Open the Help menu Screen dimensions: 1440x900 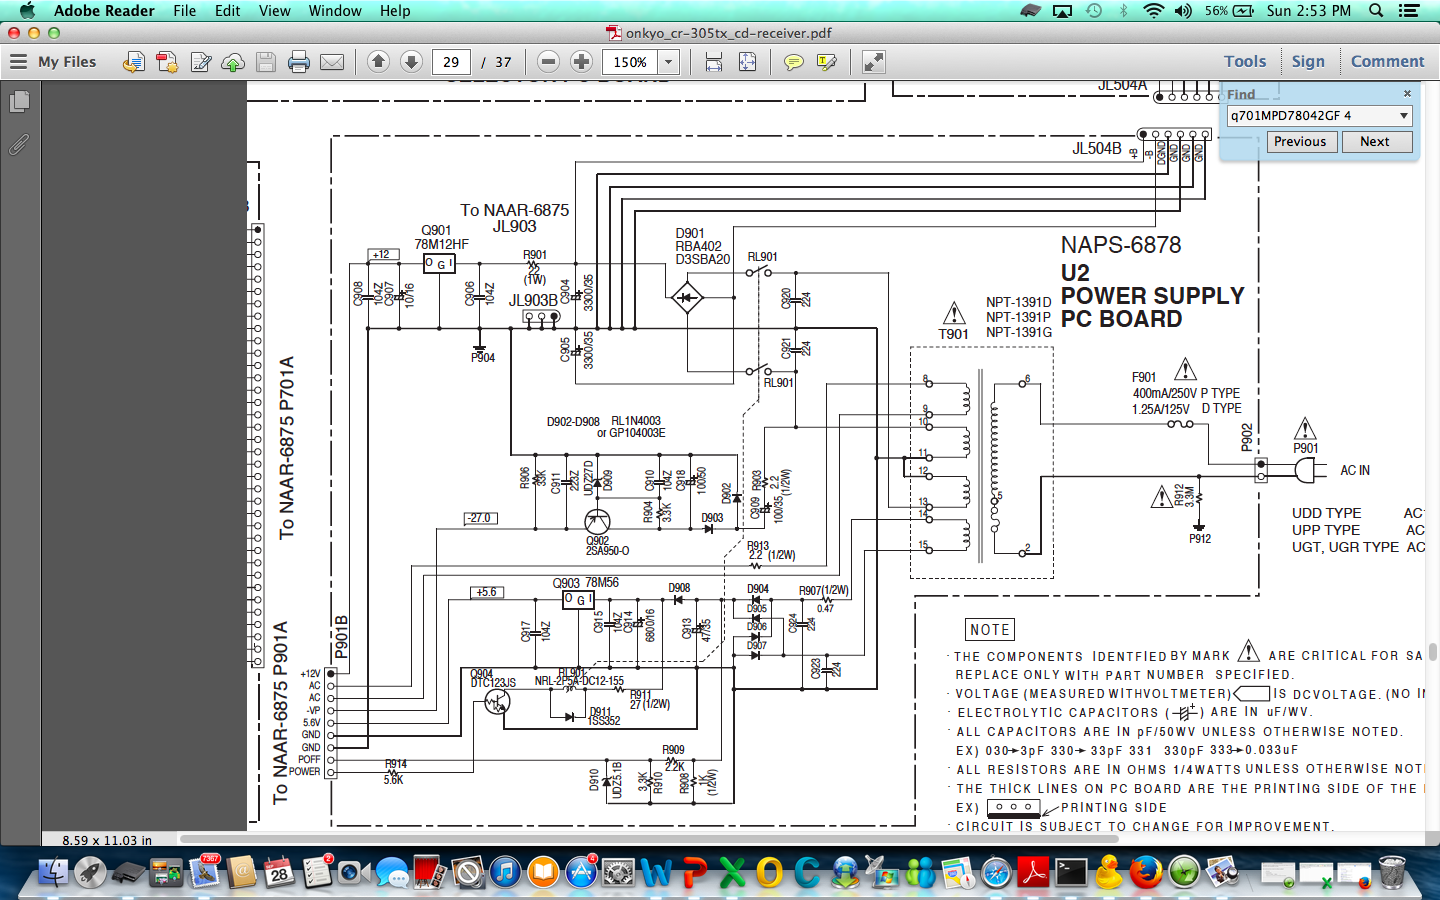pos(395,11)
